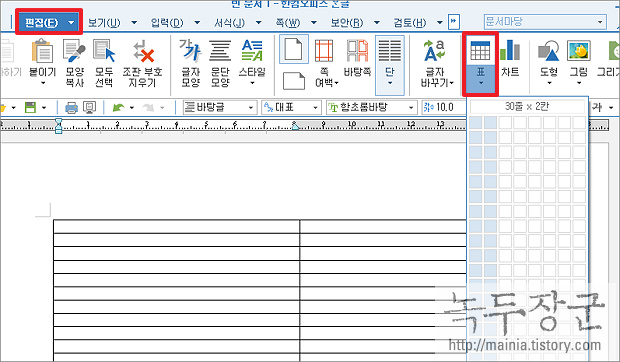This screenshot has height=362, width=620.
Task: Click the 붙이기 paste icon
Action: 42,51
